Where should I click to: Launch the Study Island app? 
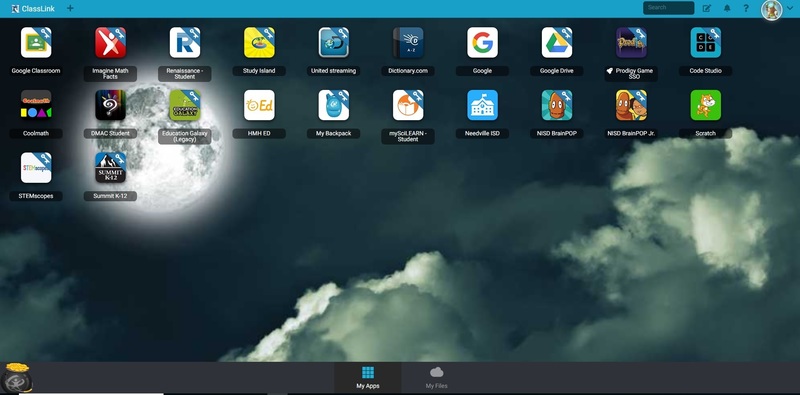tap(259, 42)
